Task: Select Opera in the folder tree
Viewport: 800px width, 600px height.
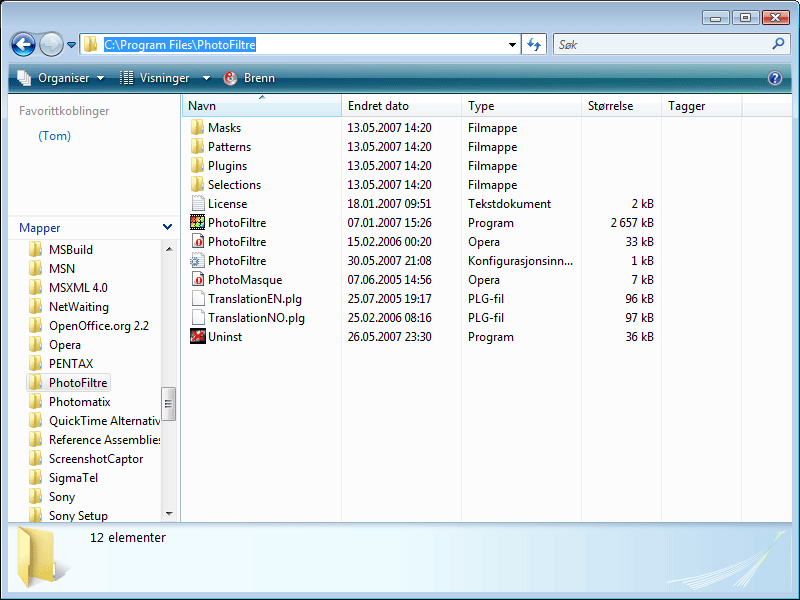Action: pyautogui.click(x=64, y=345)
